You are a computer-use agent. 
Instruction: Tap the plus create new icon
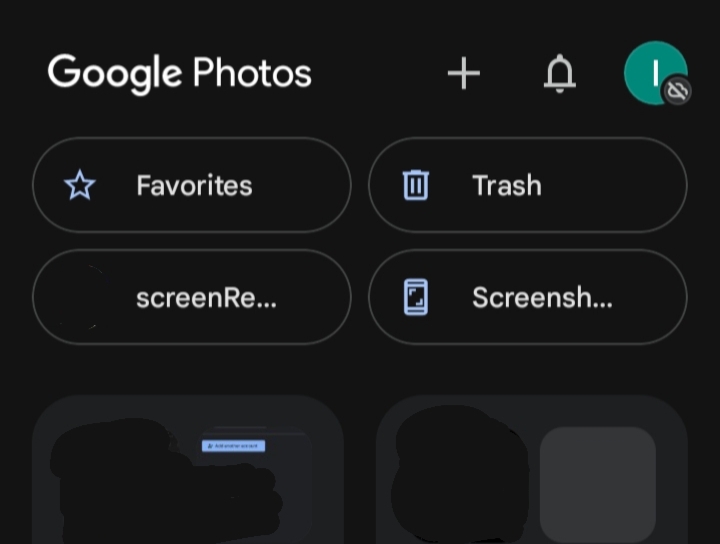point(464,73)
